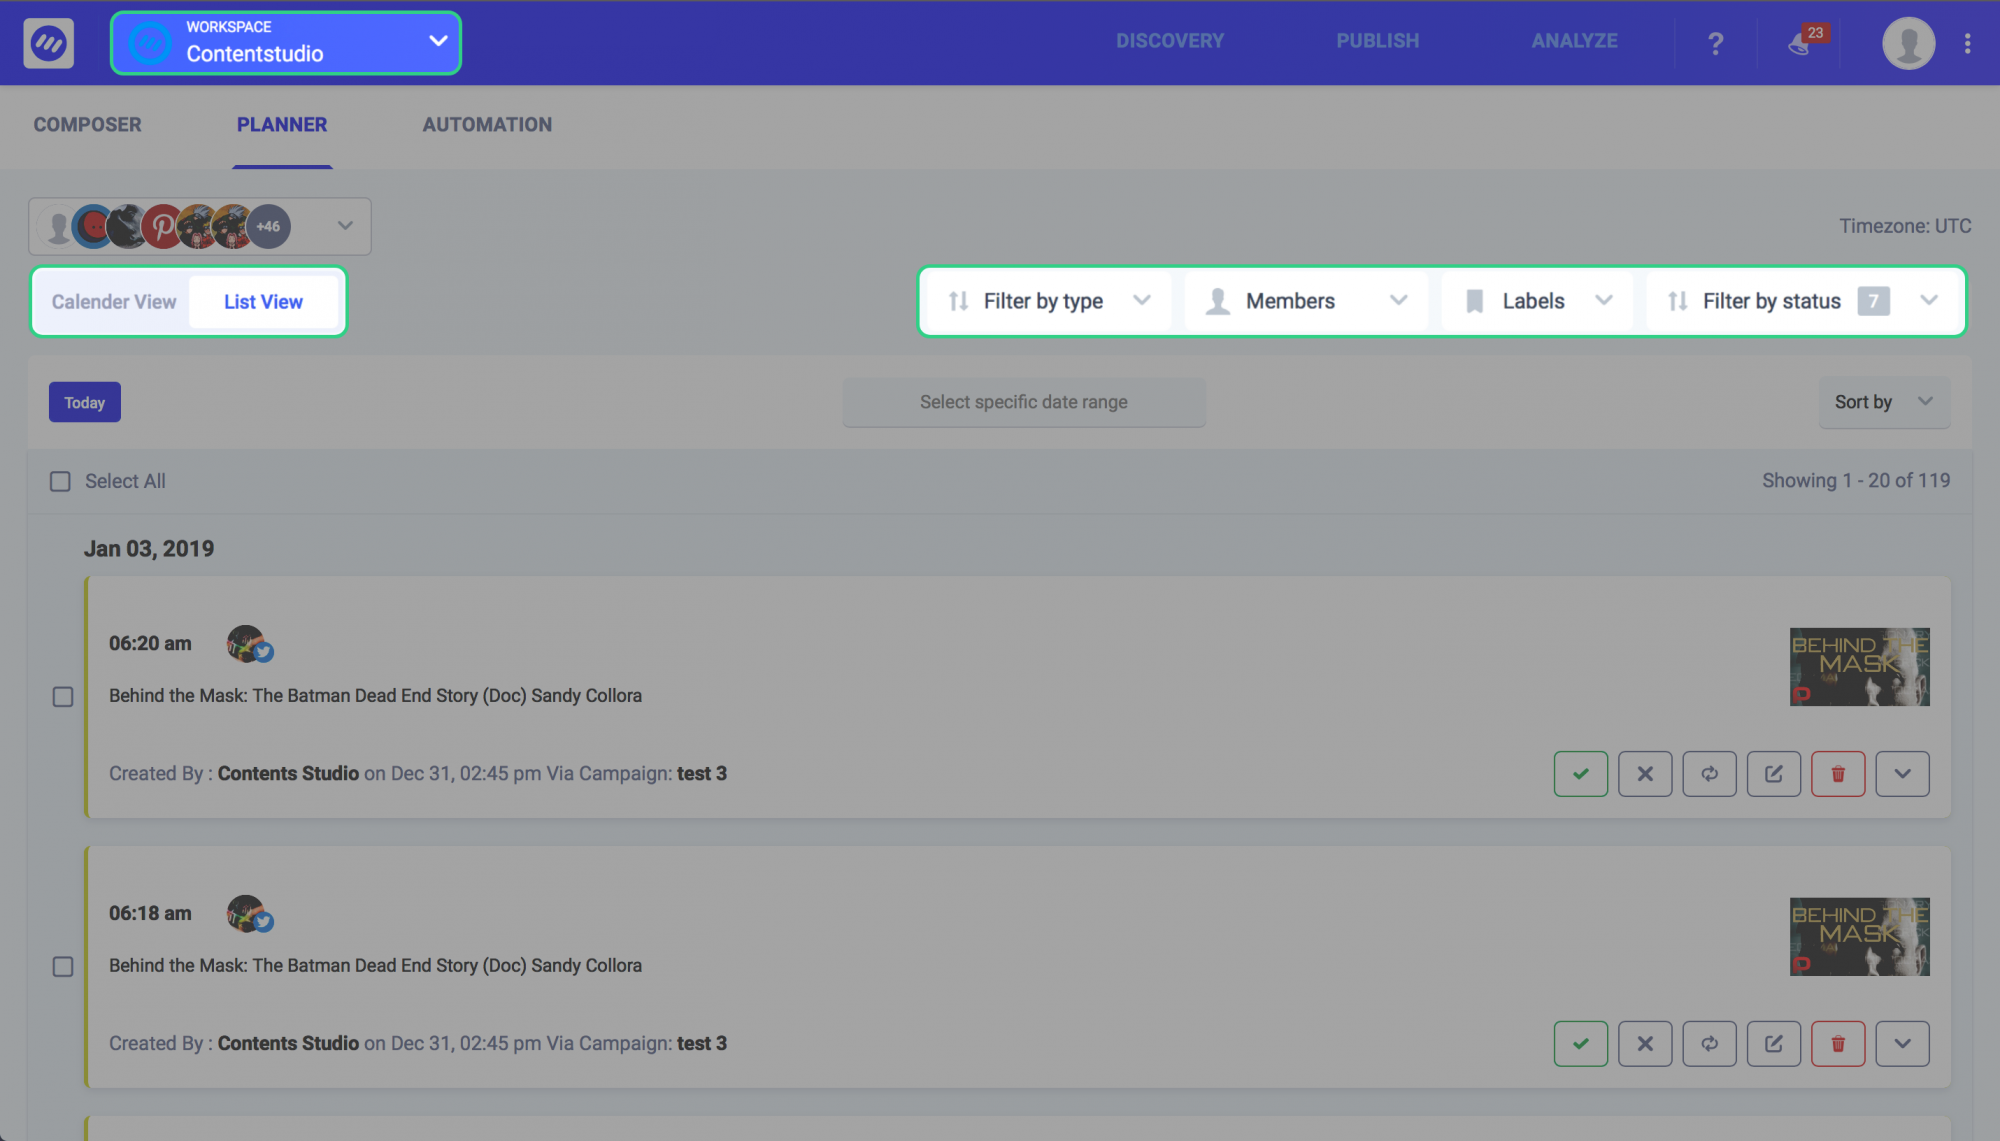Open the social accounts selector dropdown
2000x1141 pixels.
[x=344, y=225]
